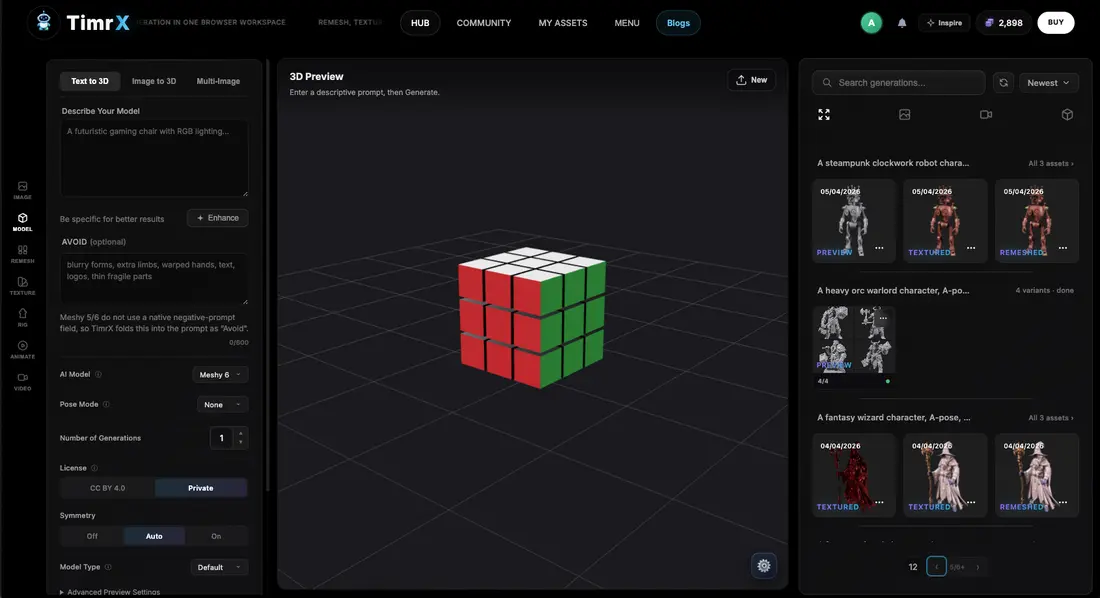The width and height of the screenshot is (1100, 598).
Task: Click the TimrX robot logo
Action: click(43, 22)
